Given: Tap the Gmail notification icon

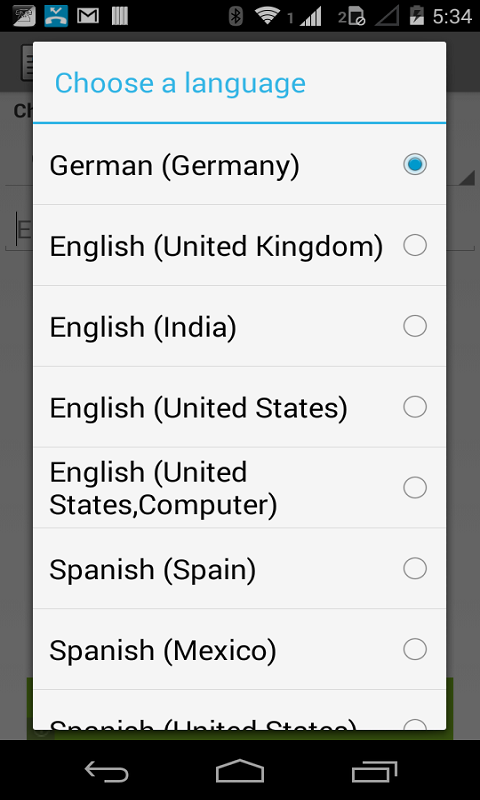Looking at the screenshot, I should pos(88,16).
